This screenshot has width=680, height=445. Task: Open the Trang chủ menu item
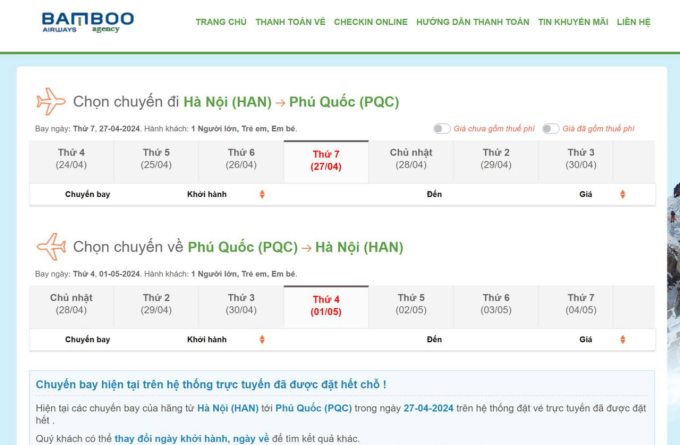221,21
